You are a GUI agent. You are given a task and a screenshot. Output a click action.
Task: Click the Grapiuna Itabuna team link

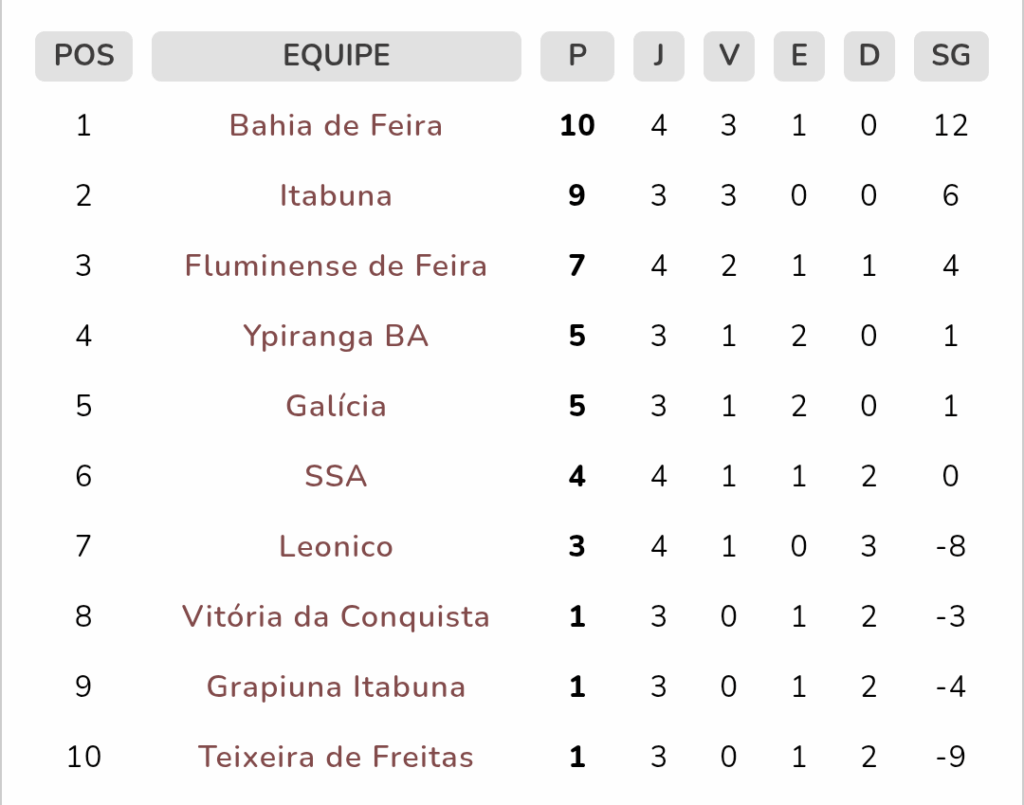[x=336, y=687]
